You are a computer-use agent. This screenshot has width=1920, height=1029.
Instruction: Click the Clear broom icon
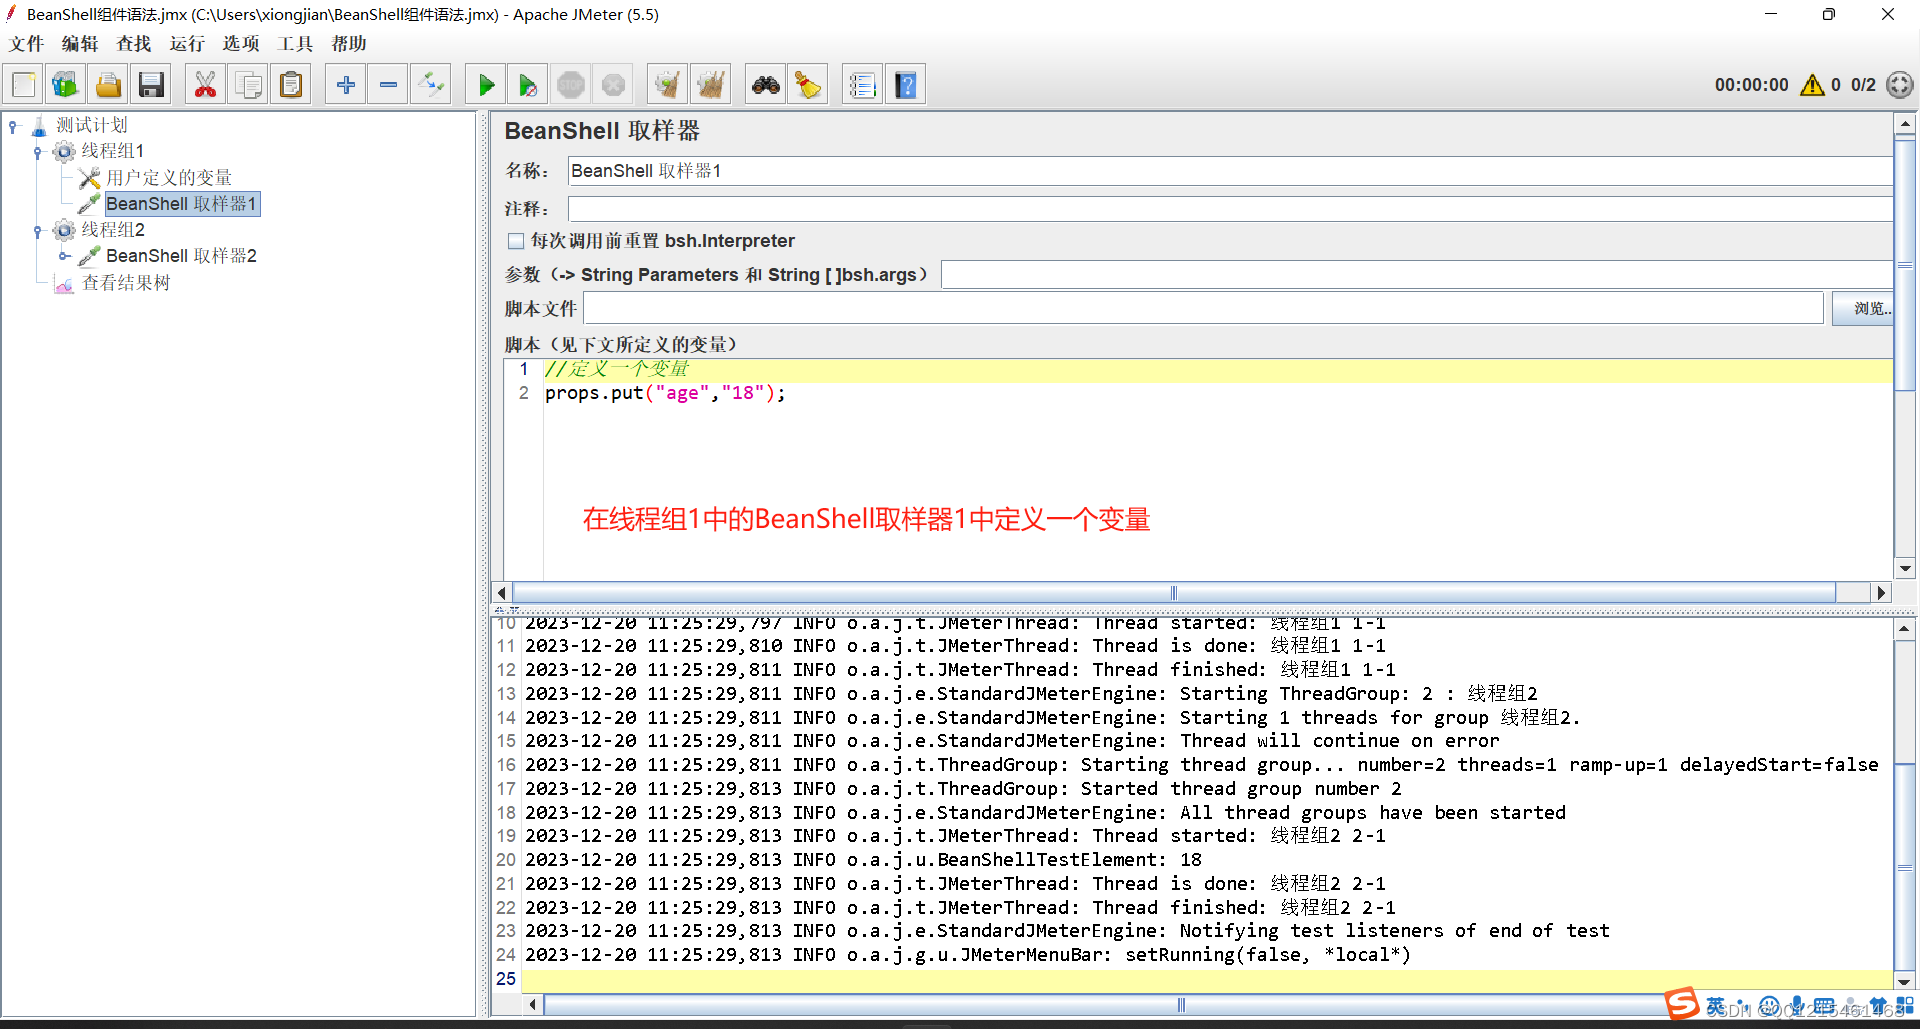(x=667, y=85)
